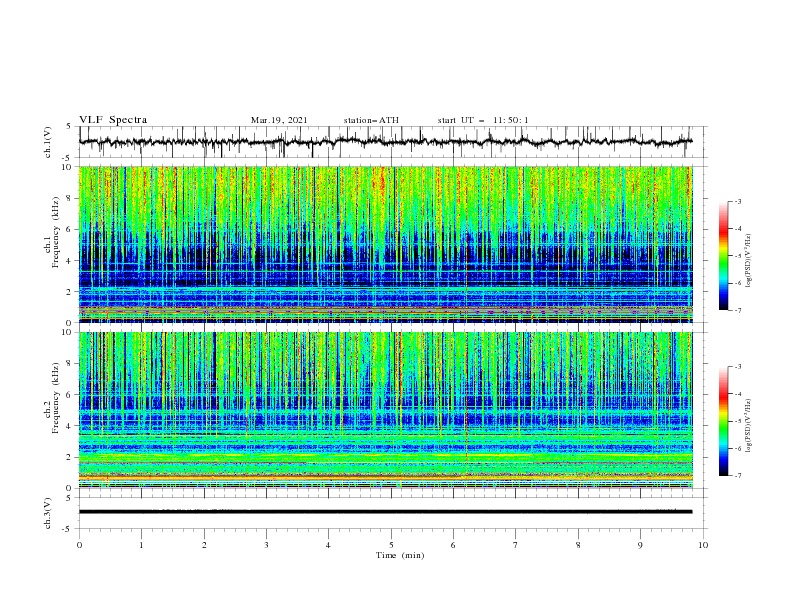Click the ch.1 frequency tick label "6"

(x=69, y=229)
